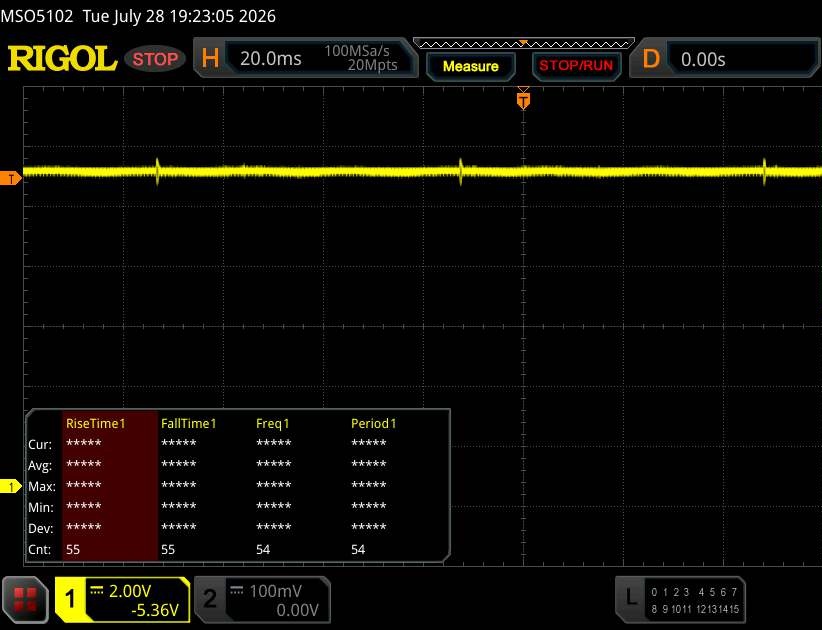This screenshot has height=630, width=822.
Task: Click the Cur: row label
Action: 40,444
